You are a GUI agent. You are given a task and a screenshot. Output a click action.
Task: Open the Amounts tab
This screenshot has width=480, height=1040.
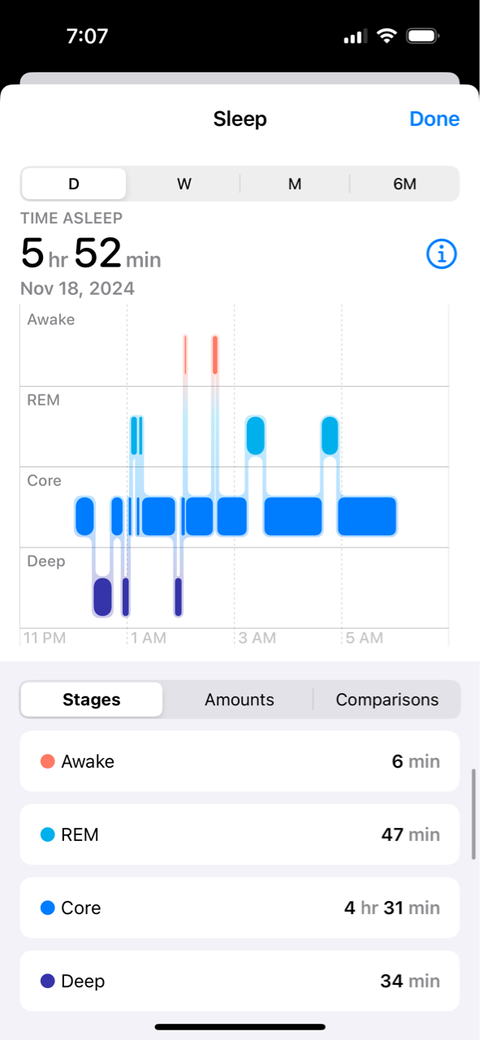click(239, 700)
